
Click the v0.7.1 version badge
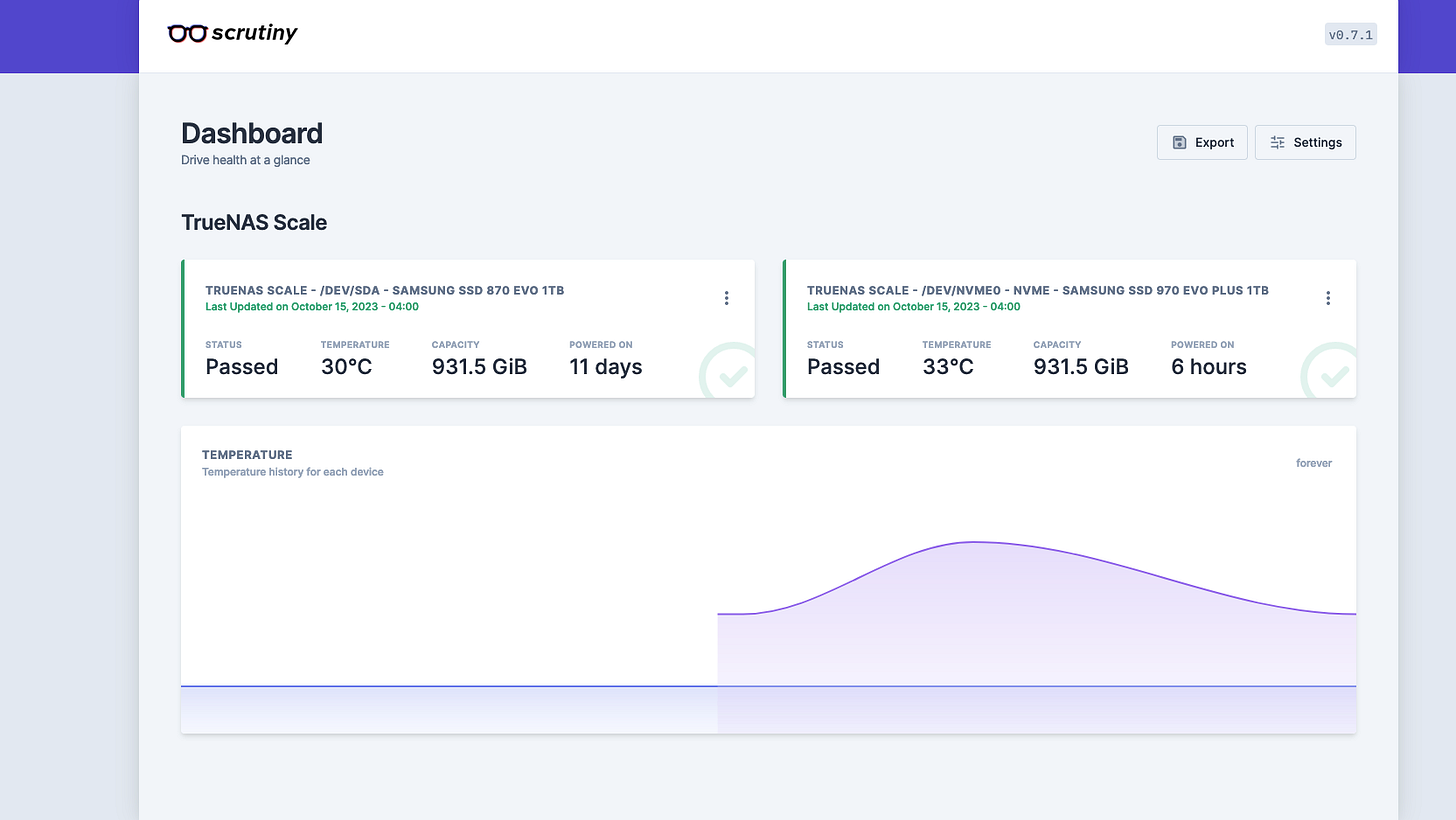(x=1350, y=35)
